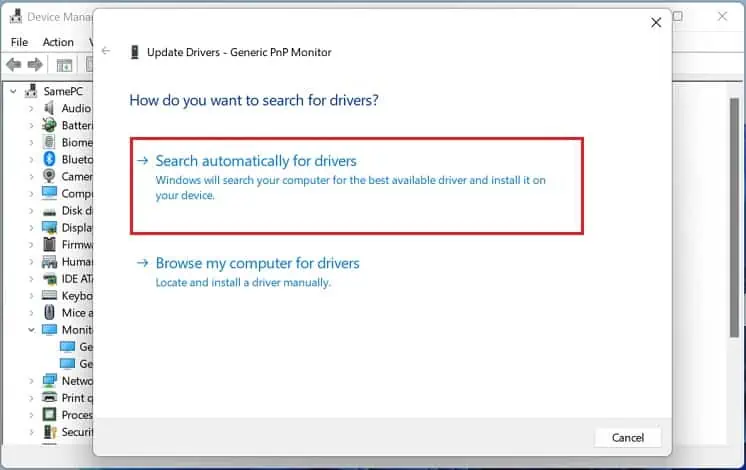Expand the Cameras category
The width and height of the screenshot is (746, 470).
click(x=31, y=176)
